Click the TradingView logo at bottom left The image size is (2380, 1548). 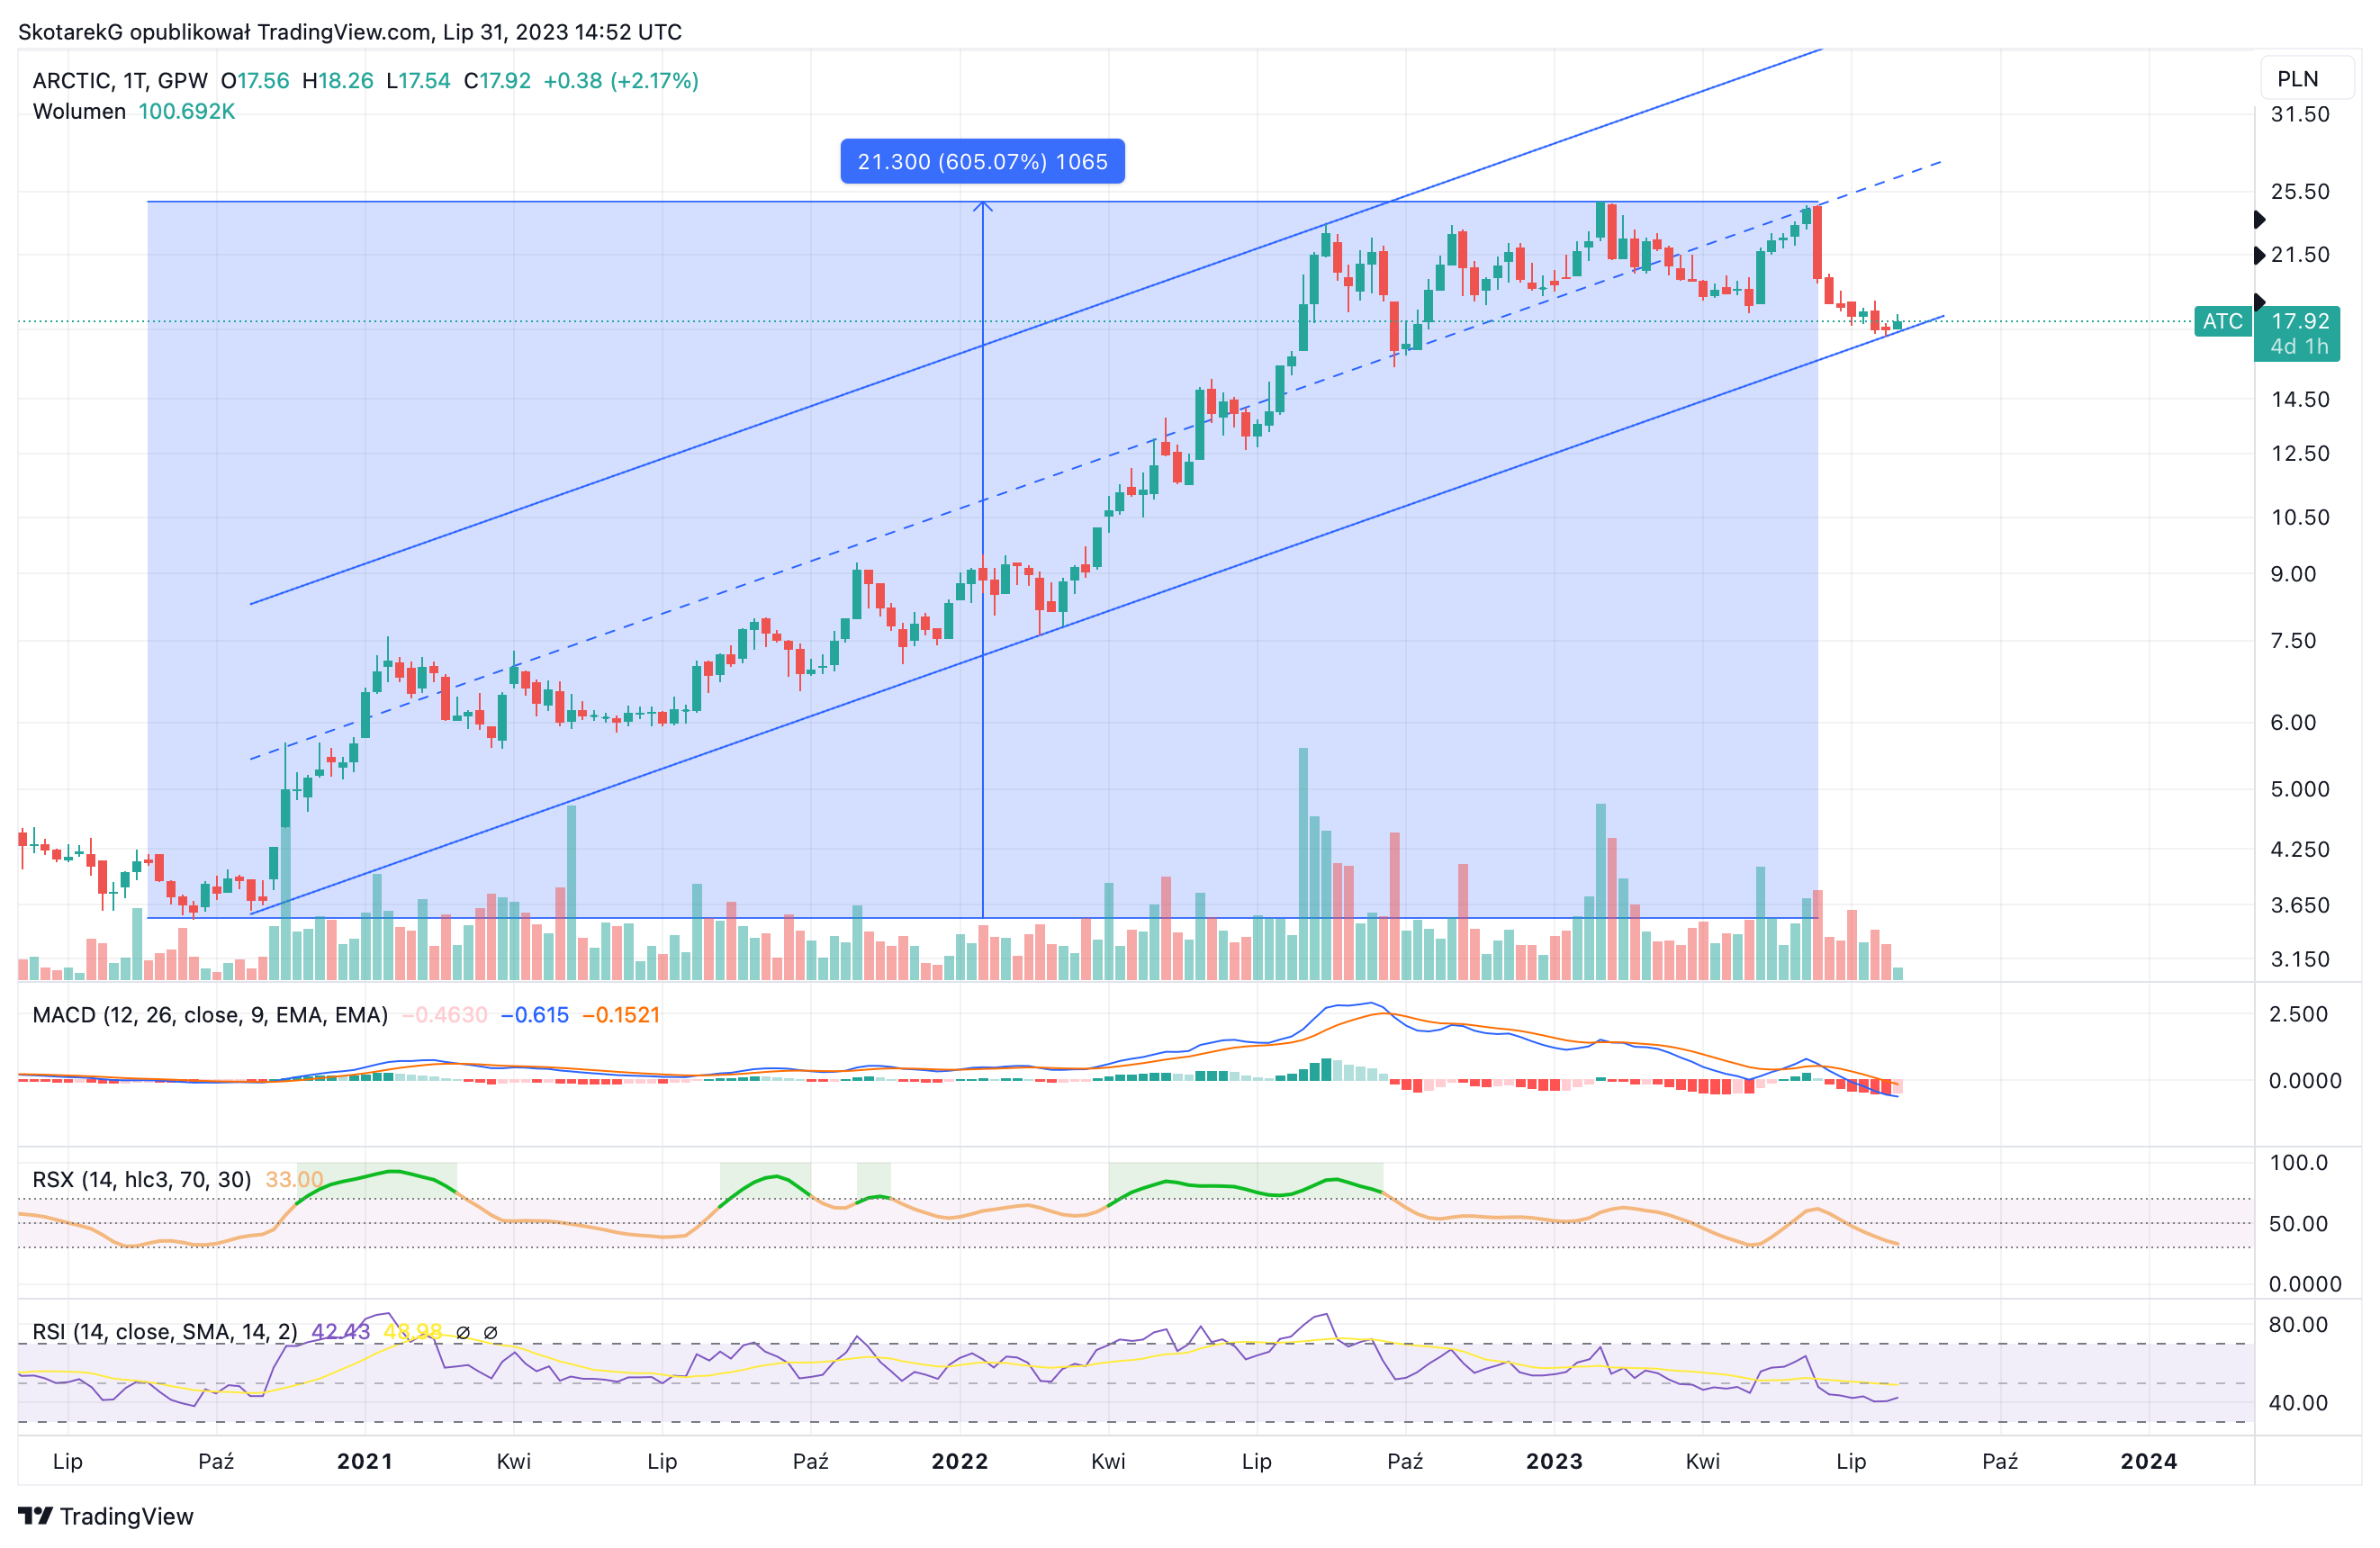(106, 1516)
